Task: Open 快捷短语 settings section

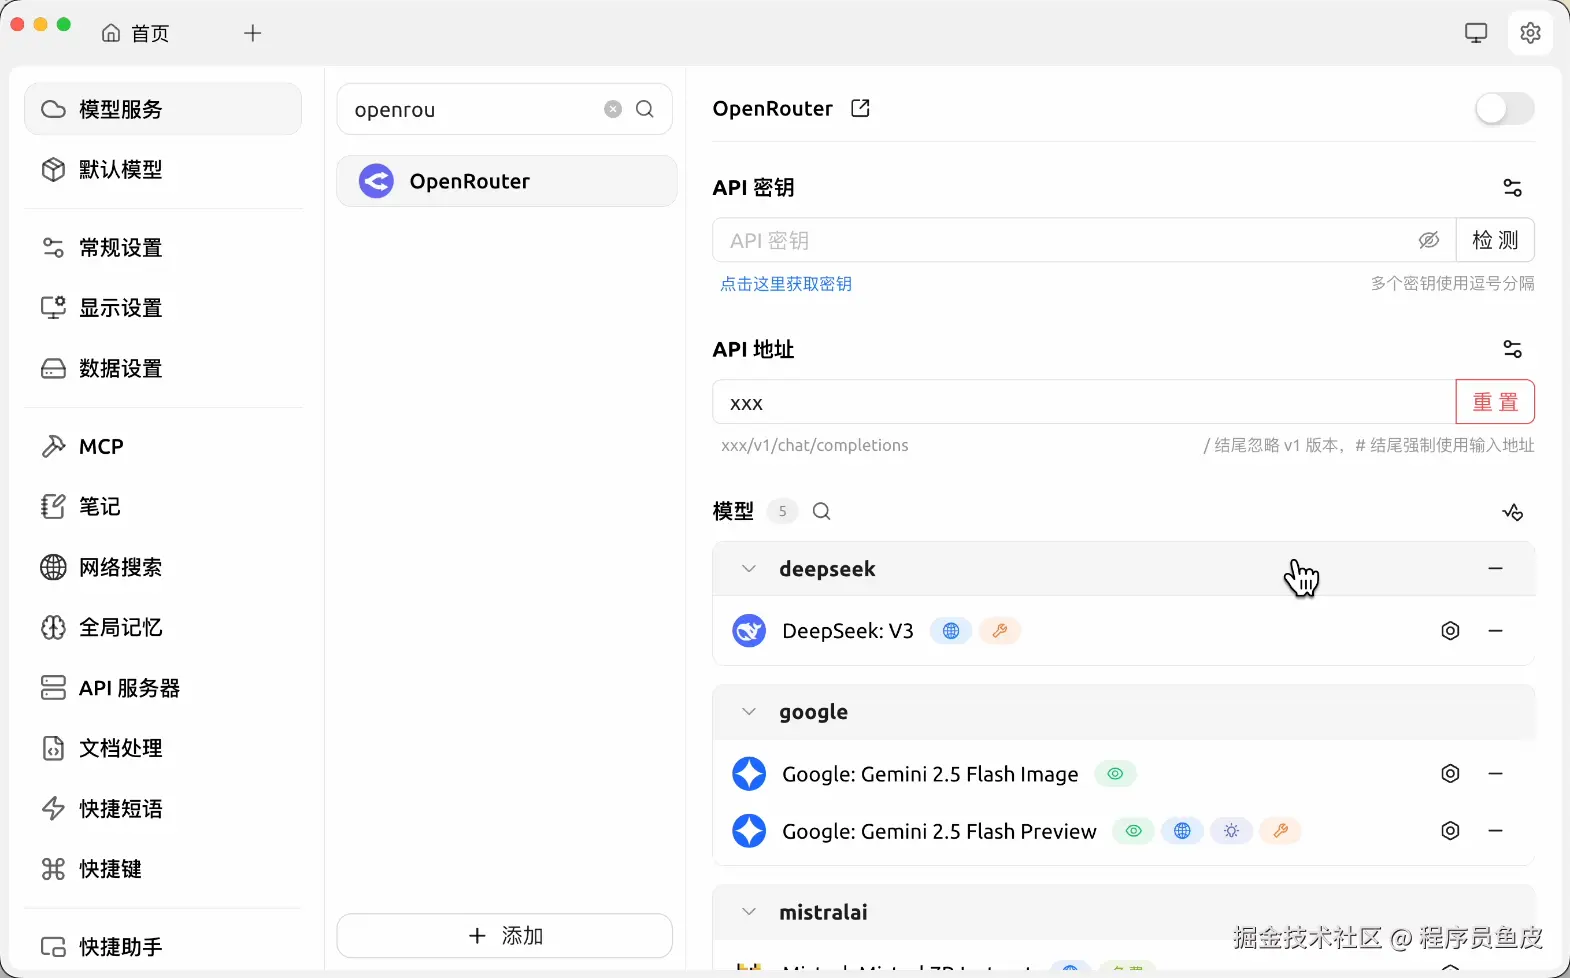Action: click(163, 808)
